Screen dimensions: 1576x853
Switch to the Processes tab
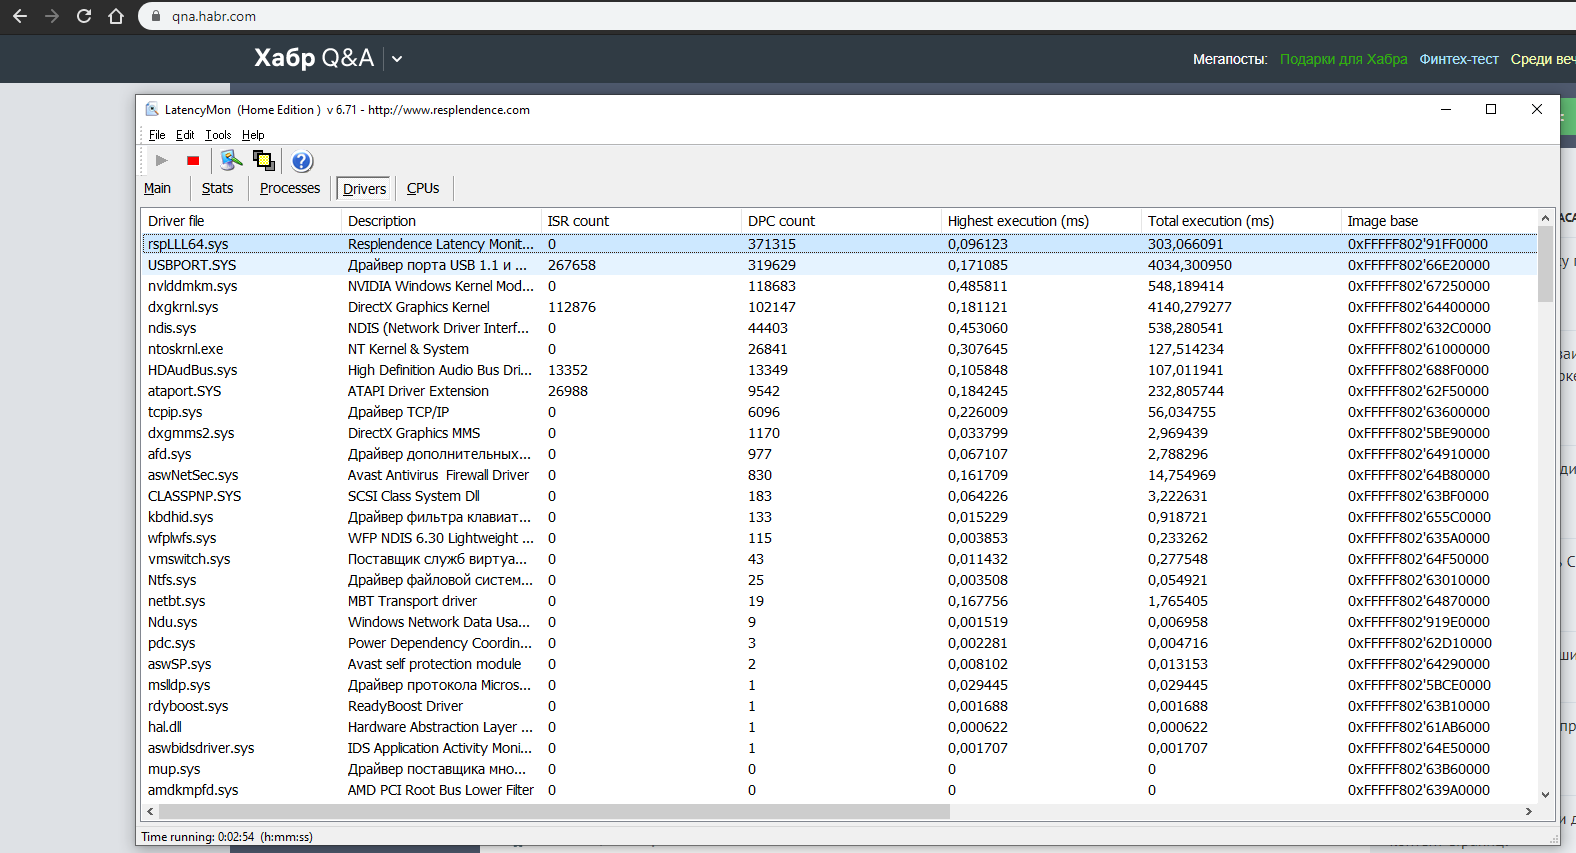pyautogui.click(x=290, y=188)
